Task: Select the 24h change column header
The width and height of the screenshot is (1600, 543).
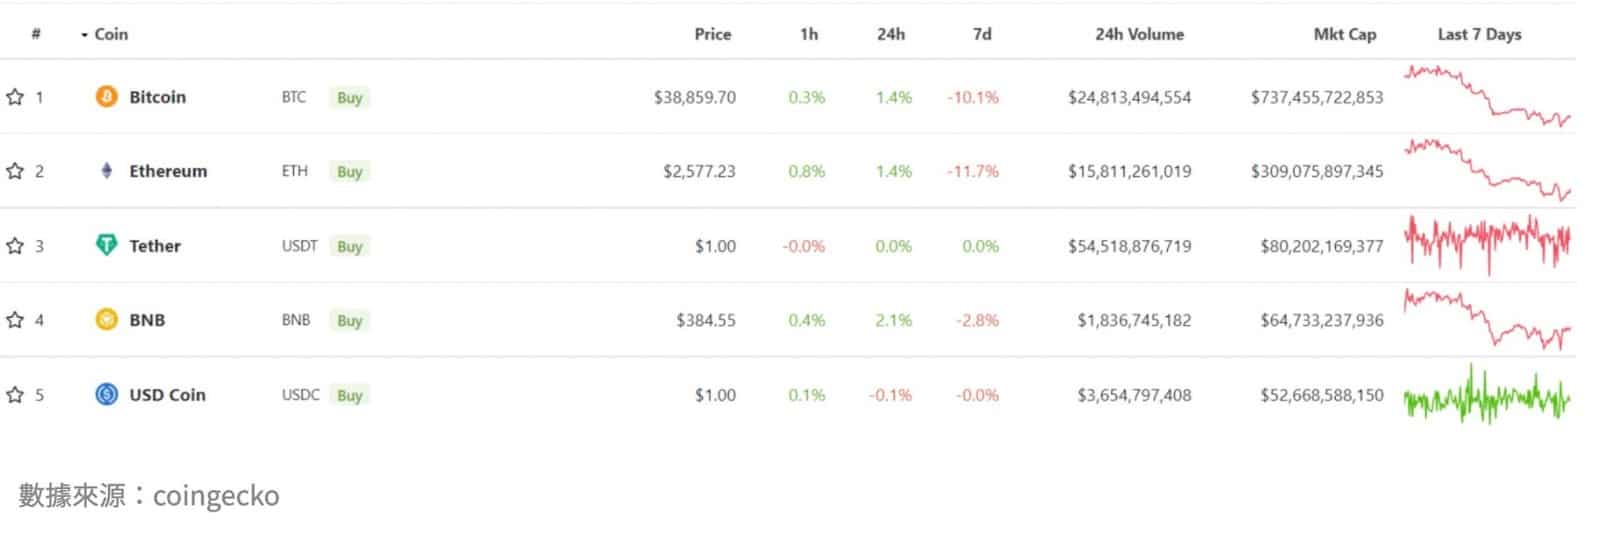Action: (x=890, y=34)
